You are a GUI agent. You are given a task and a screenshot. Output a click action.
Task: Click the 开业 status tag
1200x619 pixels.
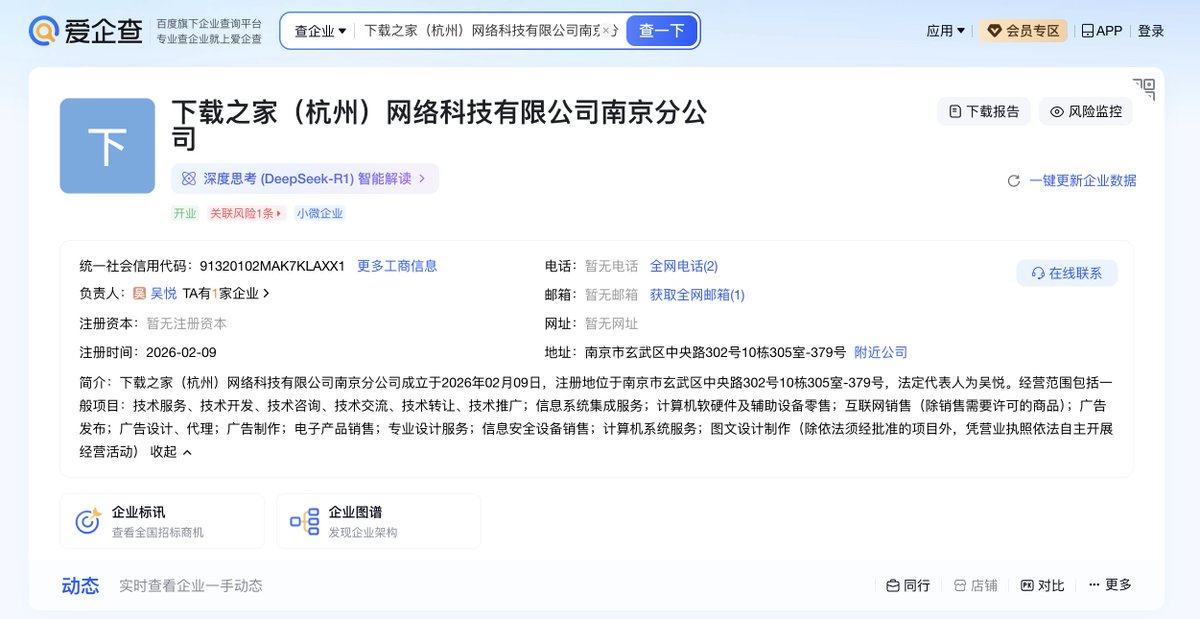[x=185, y=213]
